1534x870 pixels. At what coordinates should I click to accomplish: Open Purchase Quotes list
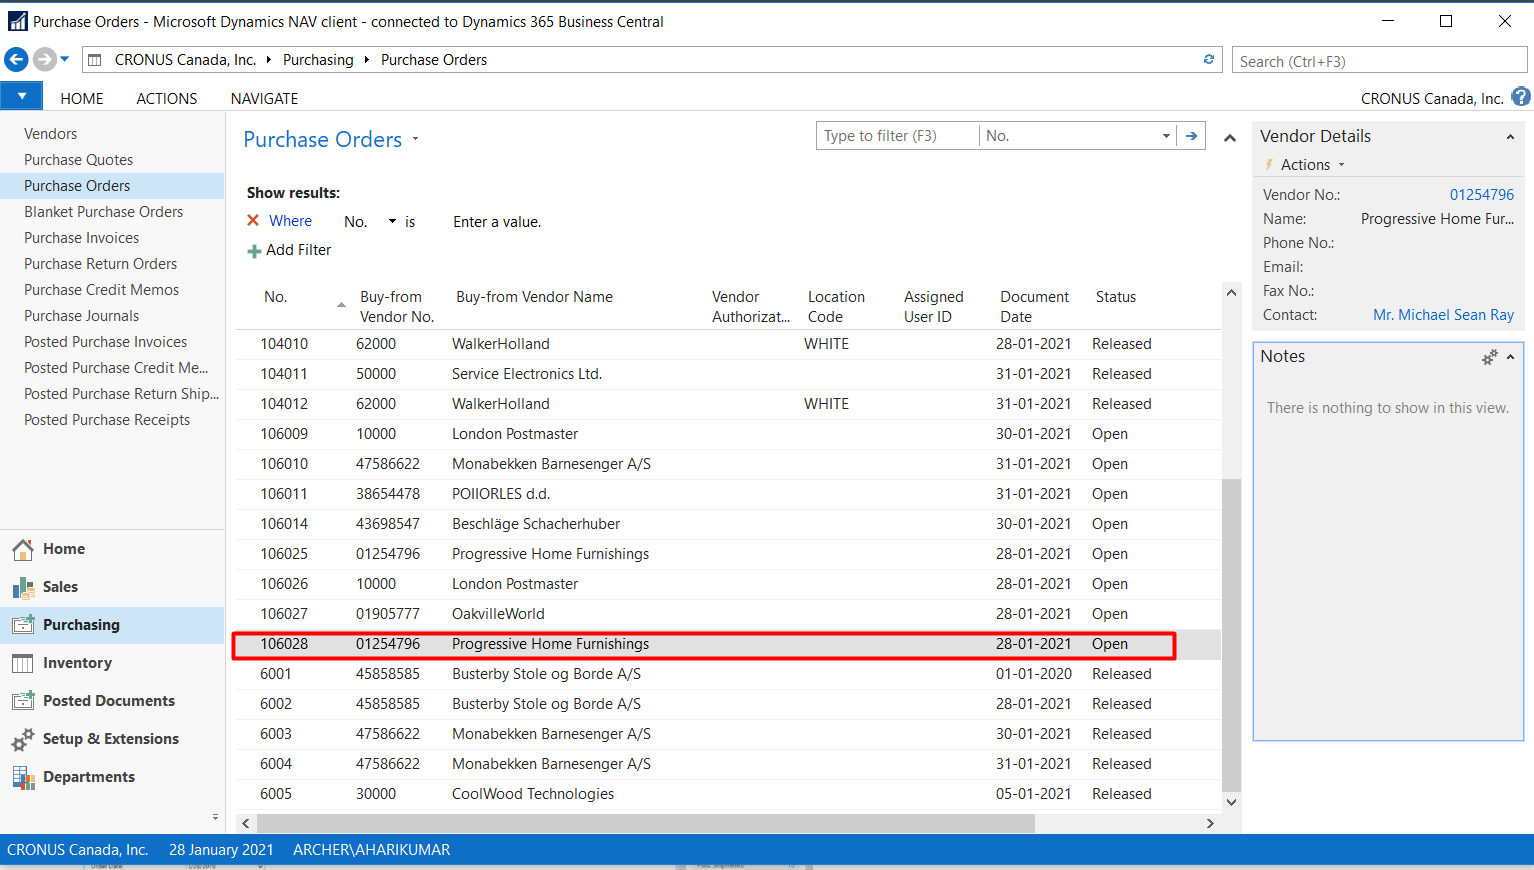[79, 160]
